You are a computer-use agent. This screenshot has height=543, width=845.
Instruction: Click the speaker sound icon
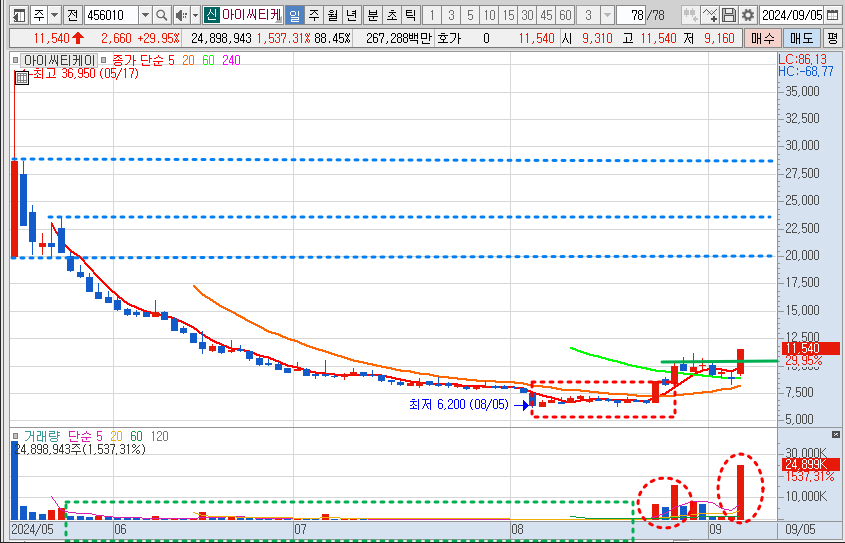point(181,15)
